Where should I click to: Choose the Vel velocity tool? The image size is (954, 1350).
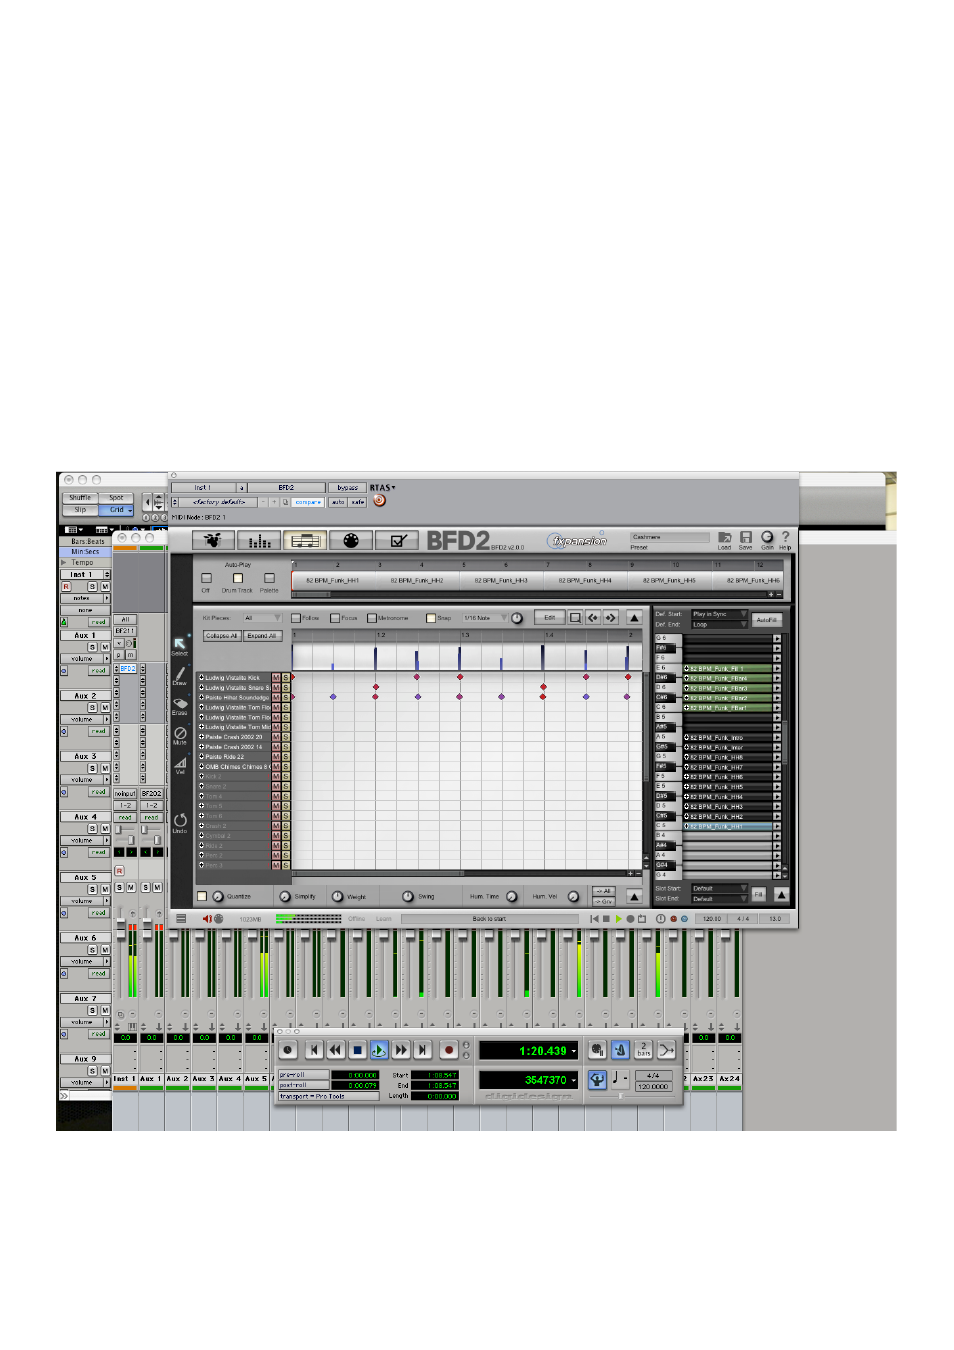coord(180,762)
